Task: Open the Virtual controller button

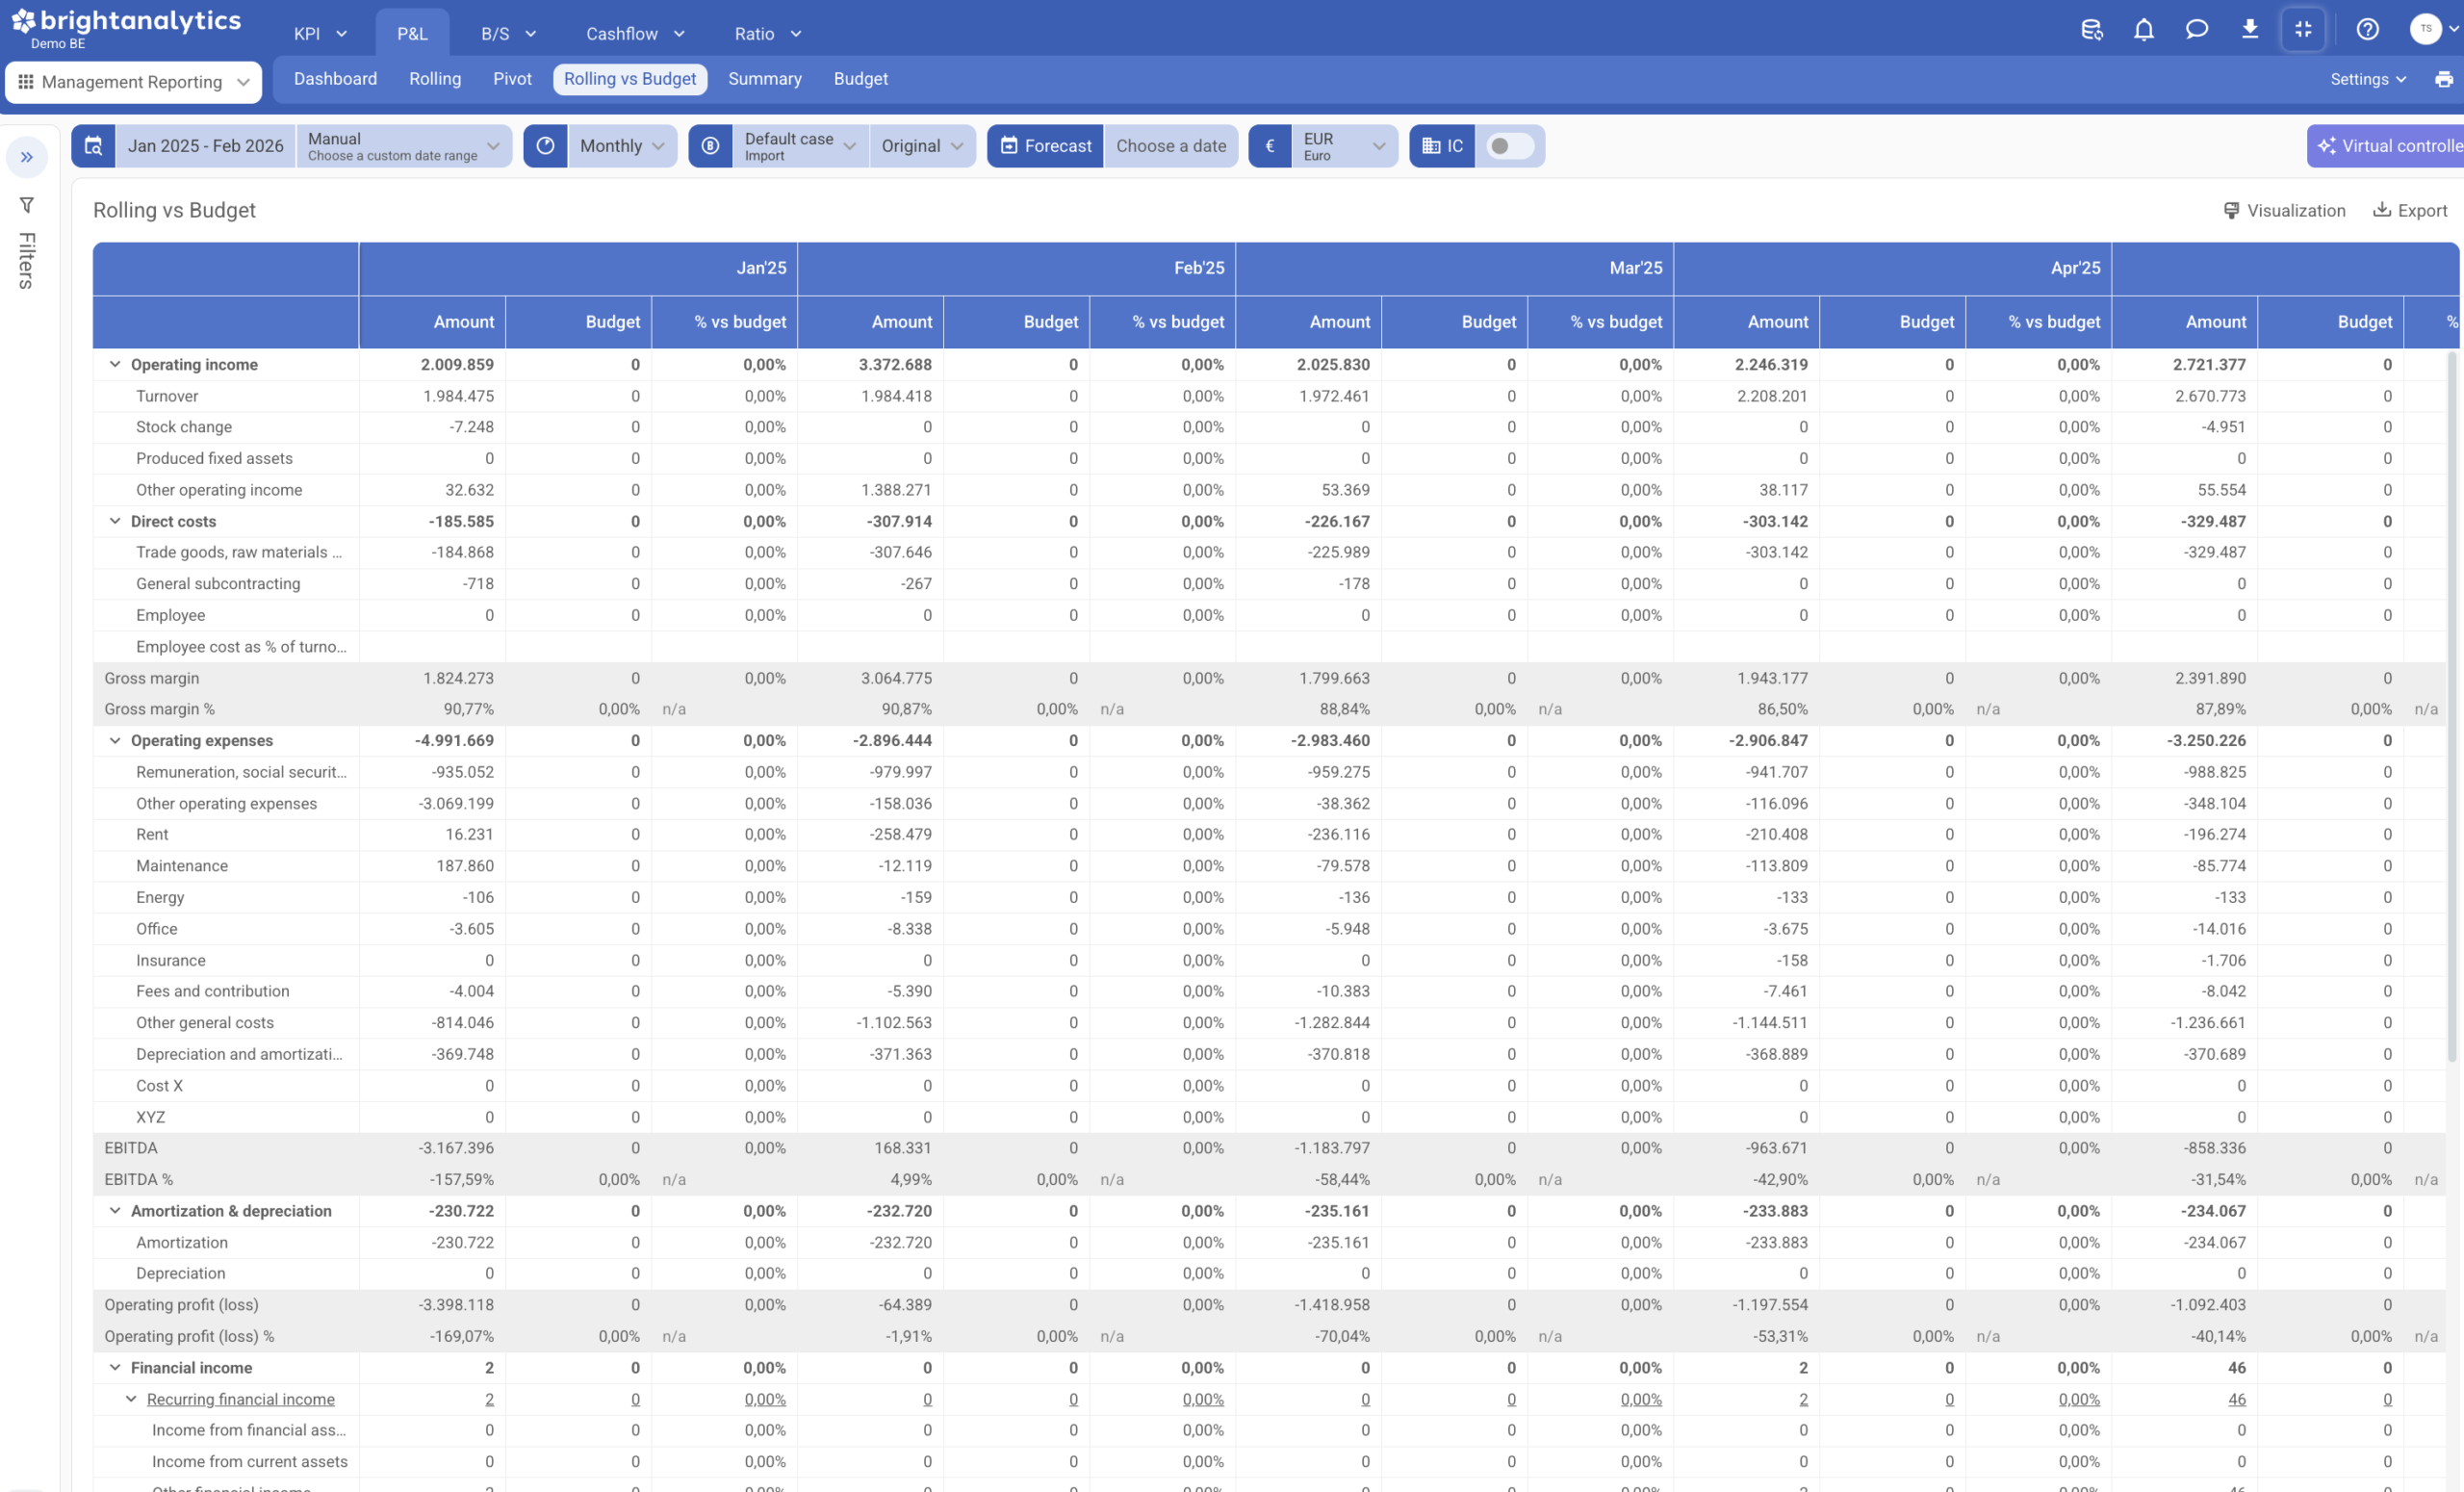Action: 2386,146
